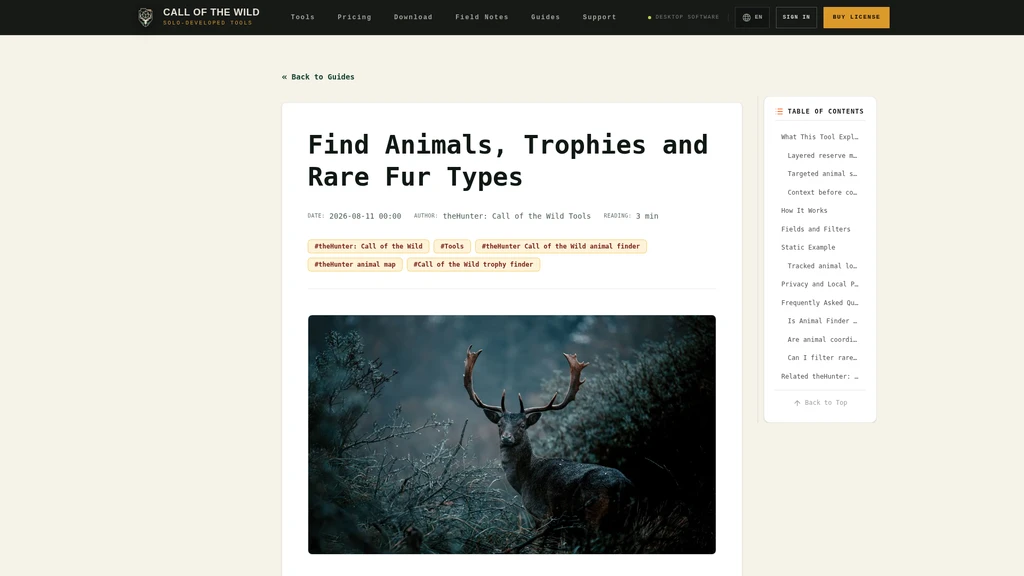Click the deer hero image
1024x576 pixels.
coord(512,434)
